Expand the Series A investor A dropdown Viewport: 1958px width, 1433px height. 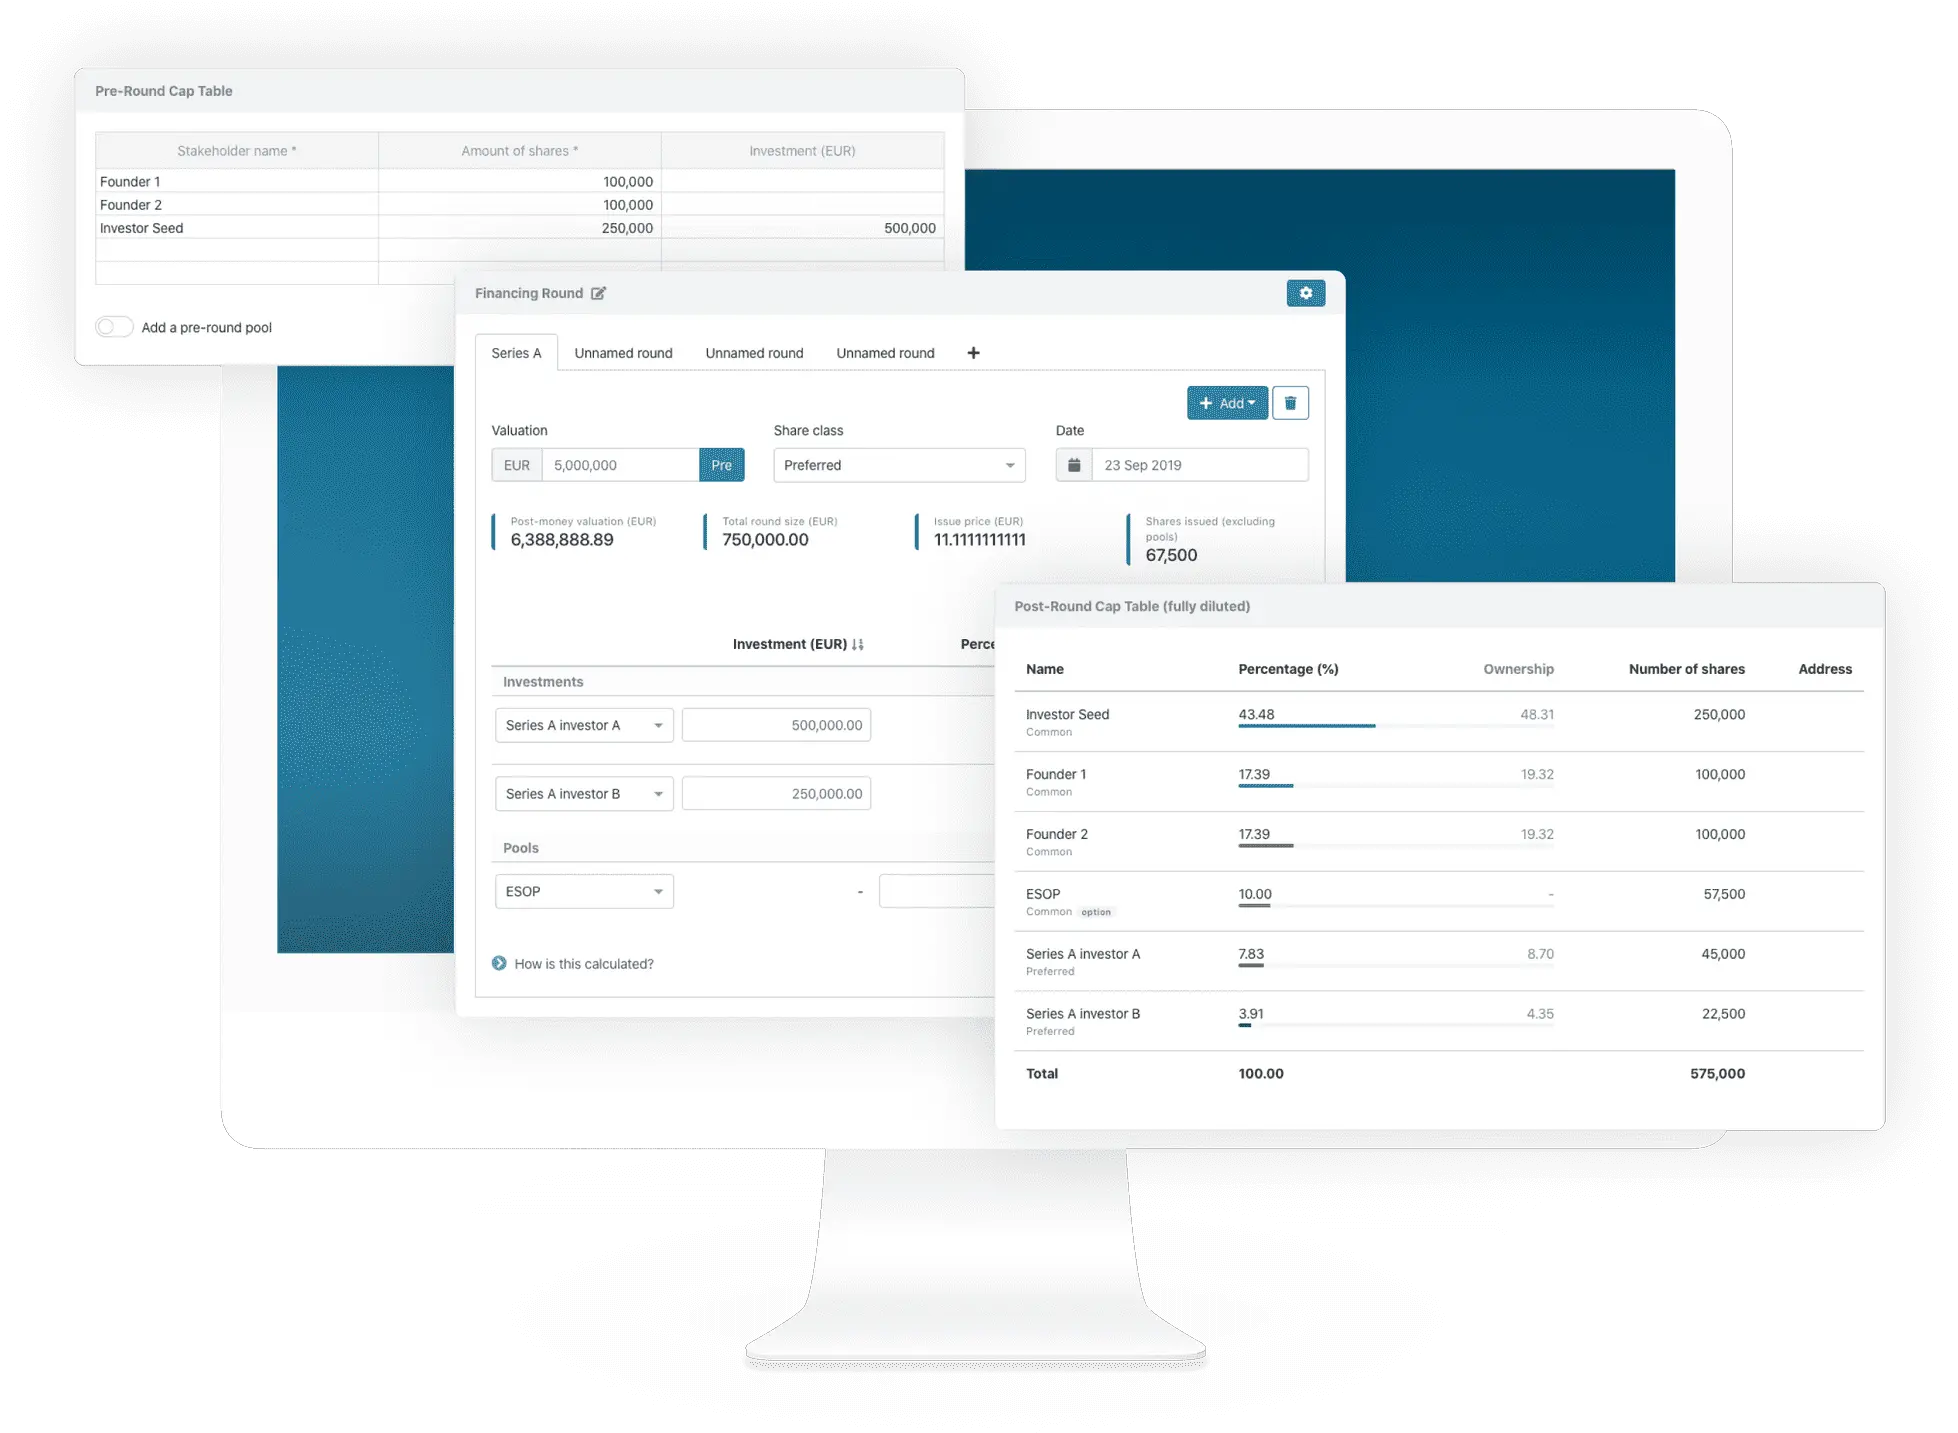click(658, 725)
